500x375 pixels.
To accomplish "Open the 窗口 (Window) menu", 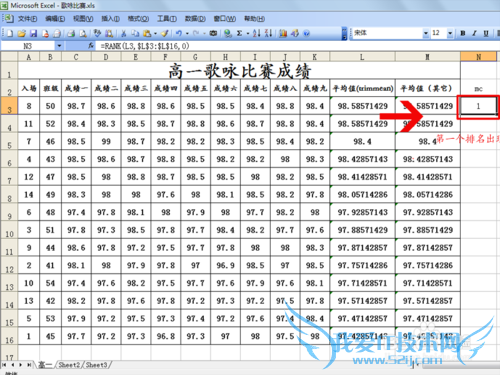I will (x=225, y=19).
